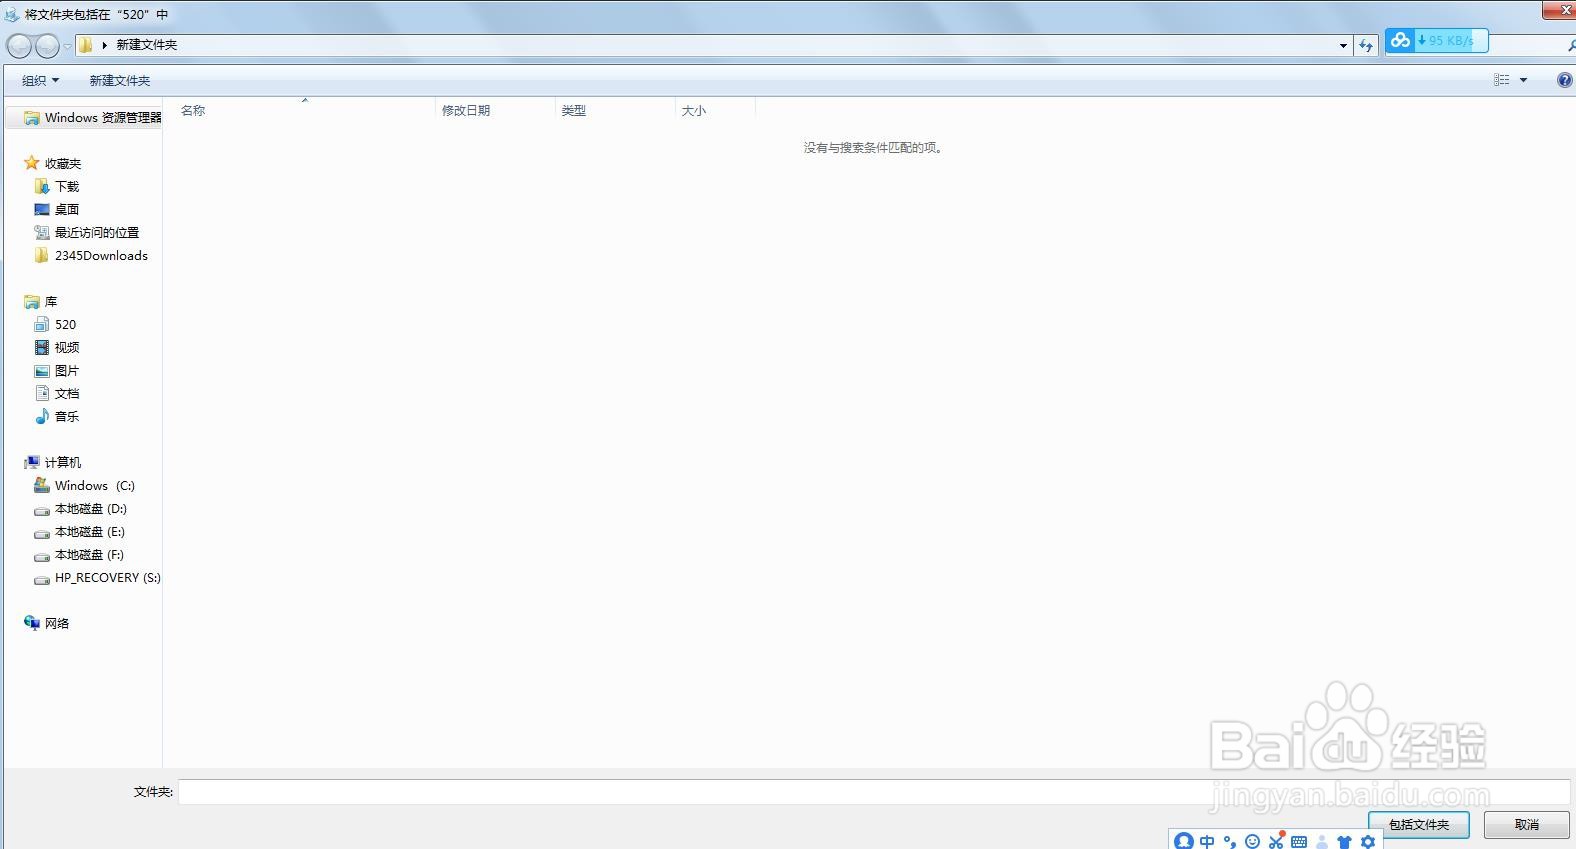This screenshot has height=849, width=1576.
Task: Click the folder icon in address bar
Action: [x=86, y=45]
